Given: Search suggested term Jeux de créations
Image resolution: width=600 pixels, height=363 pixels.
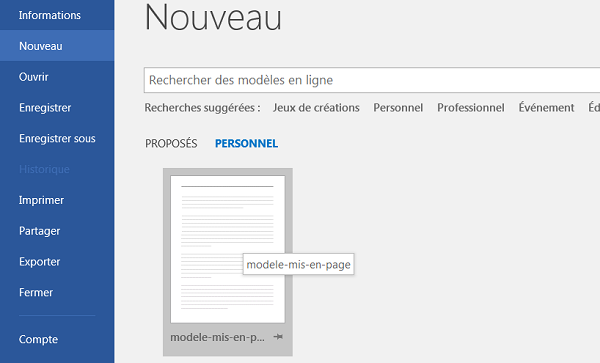Looking at the screenshot, I should pos(316,108).
